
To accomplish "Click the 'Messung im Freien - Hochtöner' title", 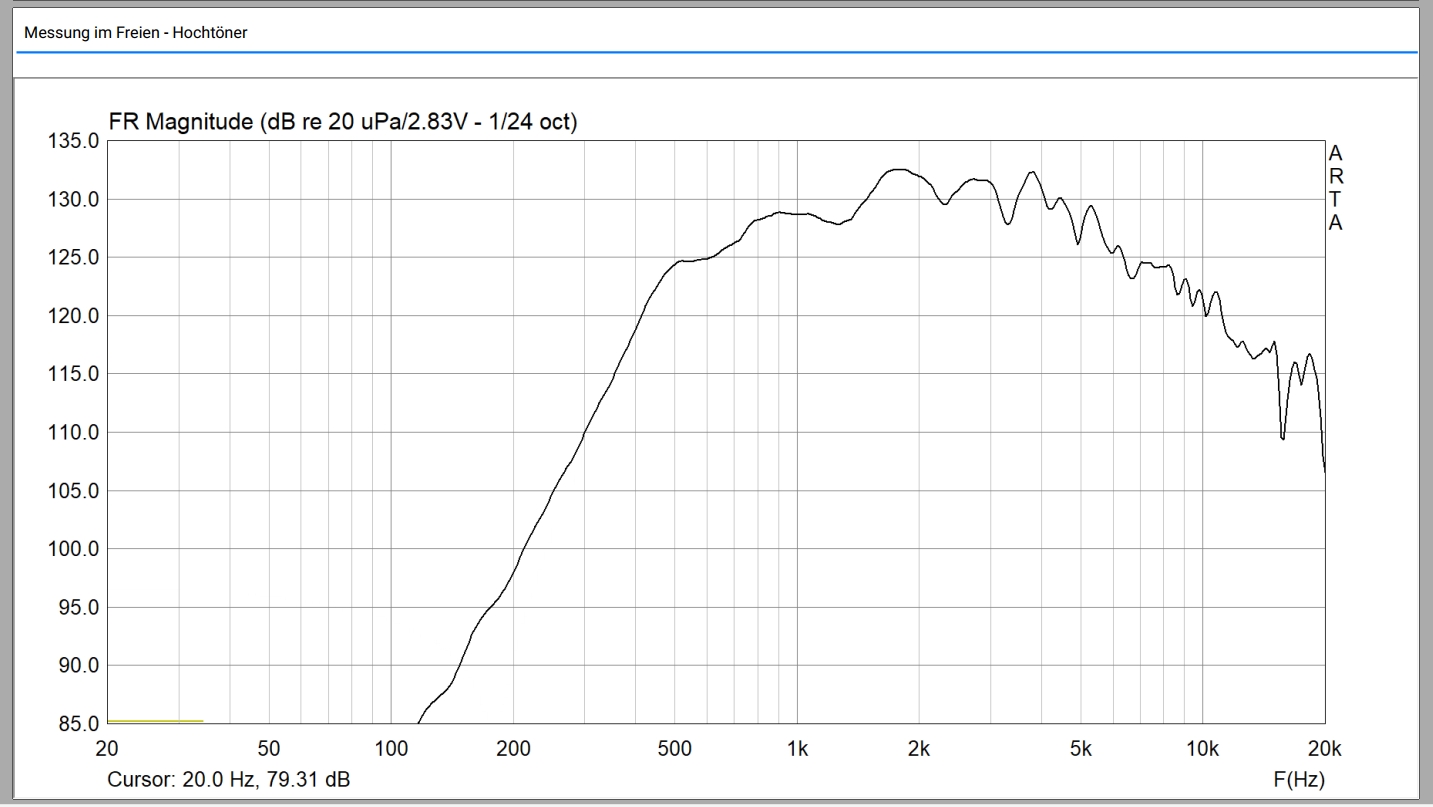I will [135, 33].
